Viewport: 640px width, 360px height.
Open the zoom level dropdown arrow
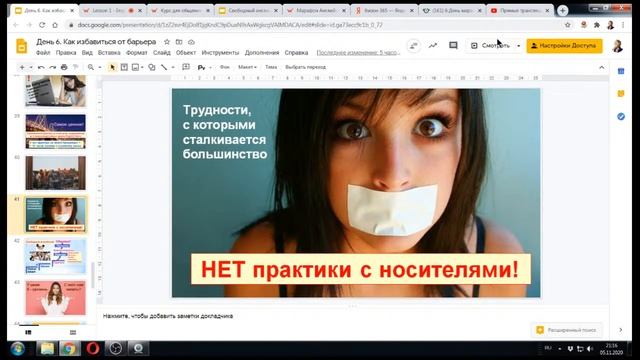[100, 67]
